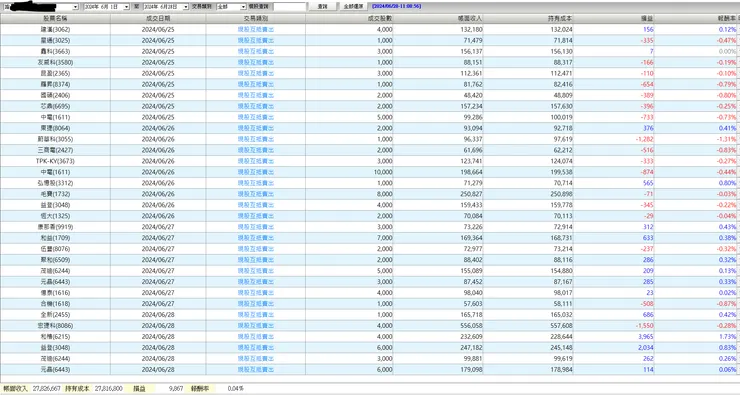This screenshot has width=740, height=395.
Task: Open the trade-type link in the (2365) row
Action: [255, 73]
